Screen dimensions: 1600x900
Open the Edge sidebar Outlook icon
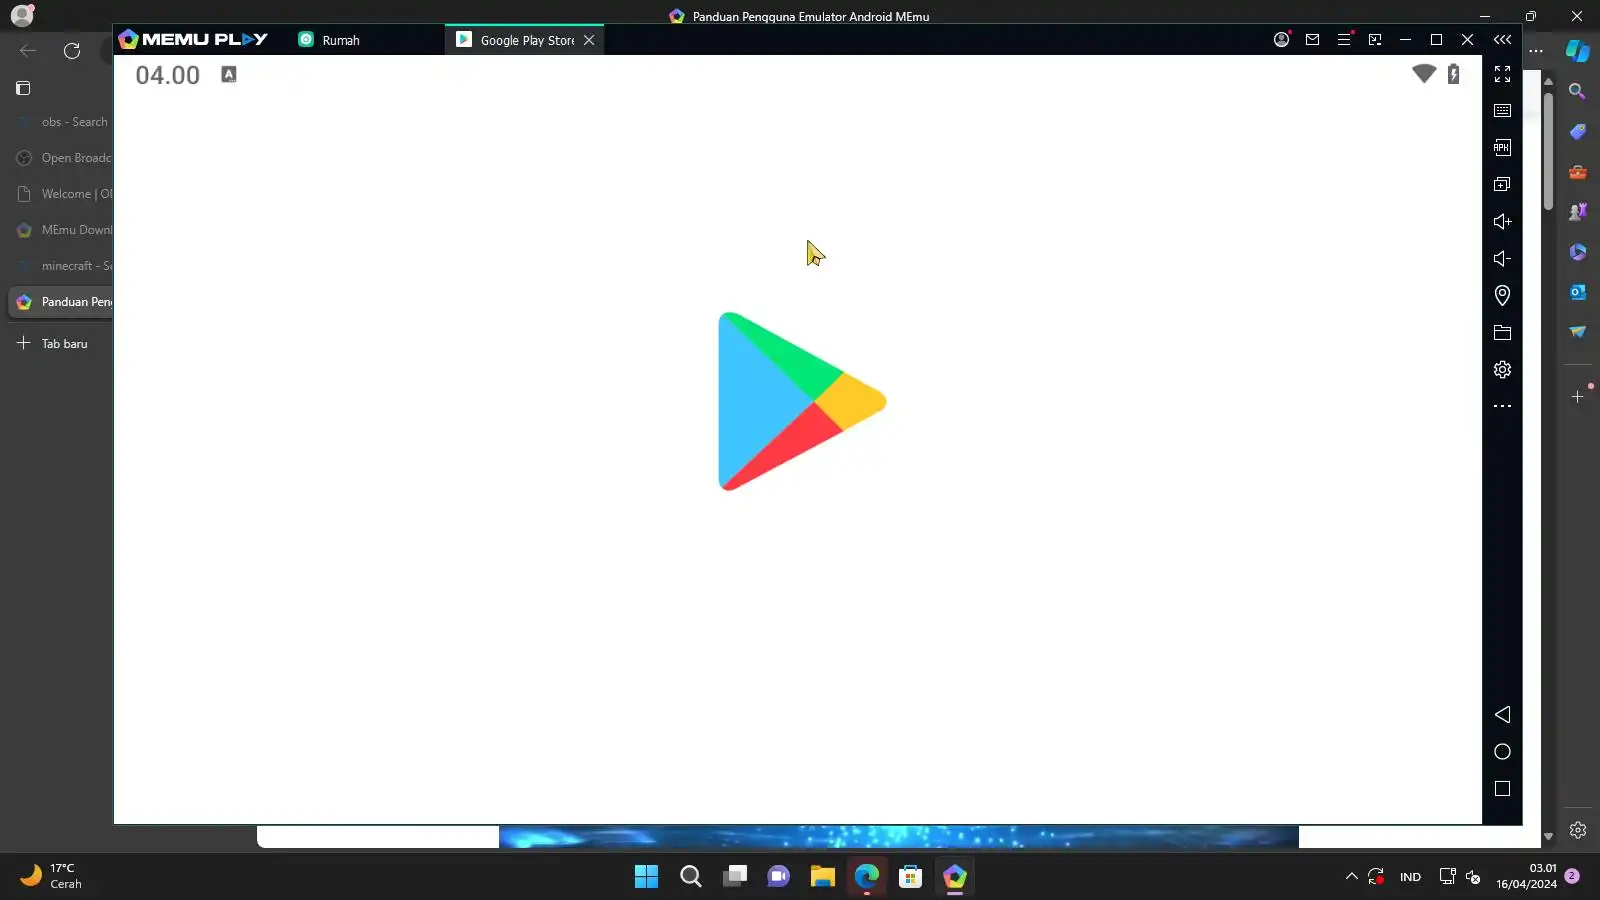point(1577,292)
